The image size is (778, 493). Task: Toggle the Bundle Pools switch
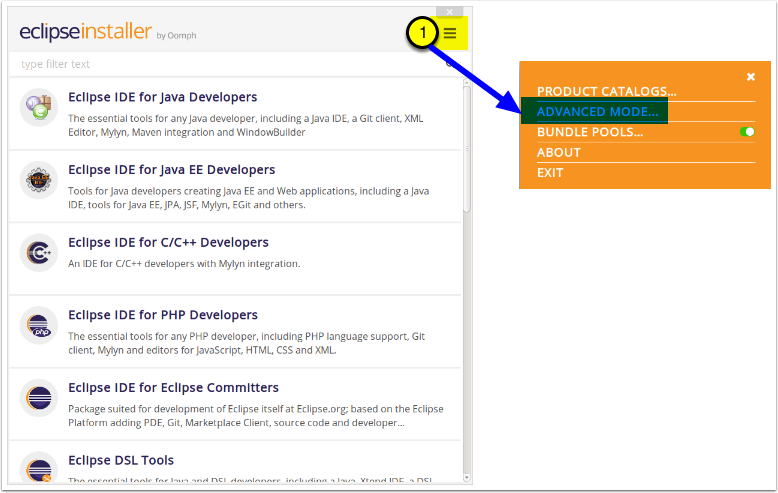point(747,131)
